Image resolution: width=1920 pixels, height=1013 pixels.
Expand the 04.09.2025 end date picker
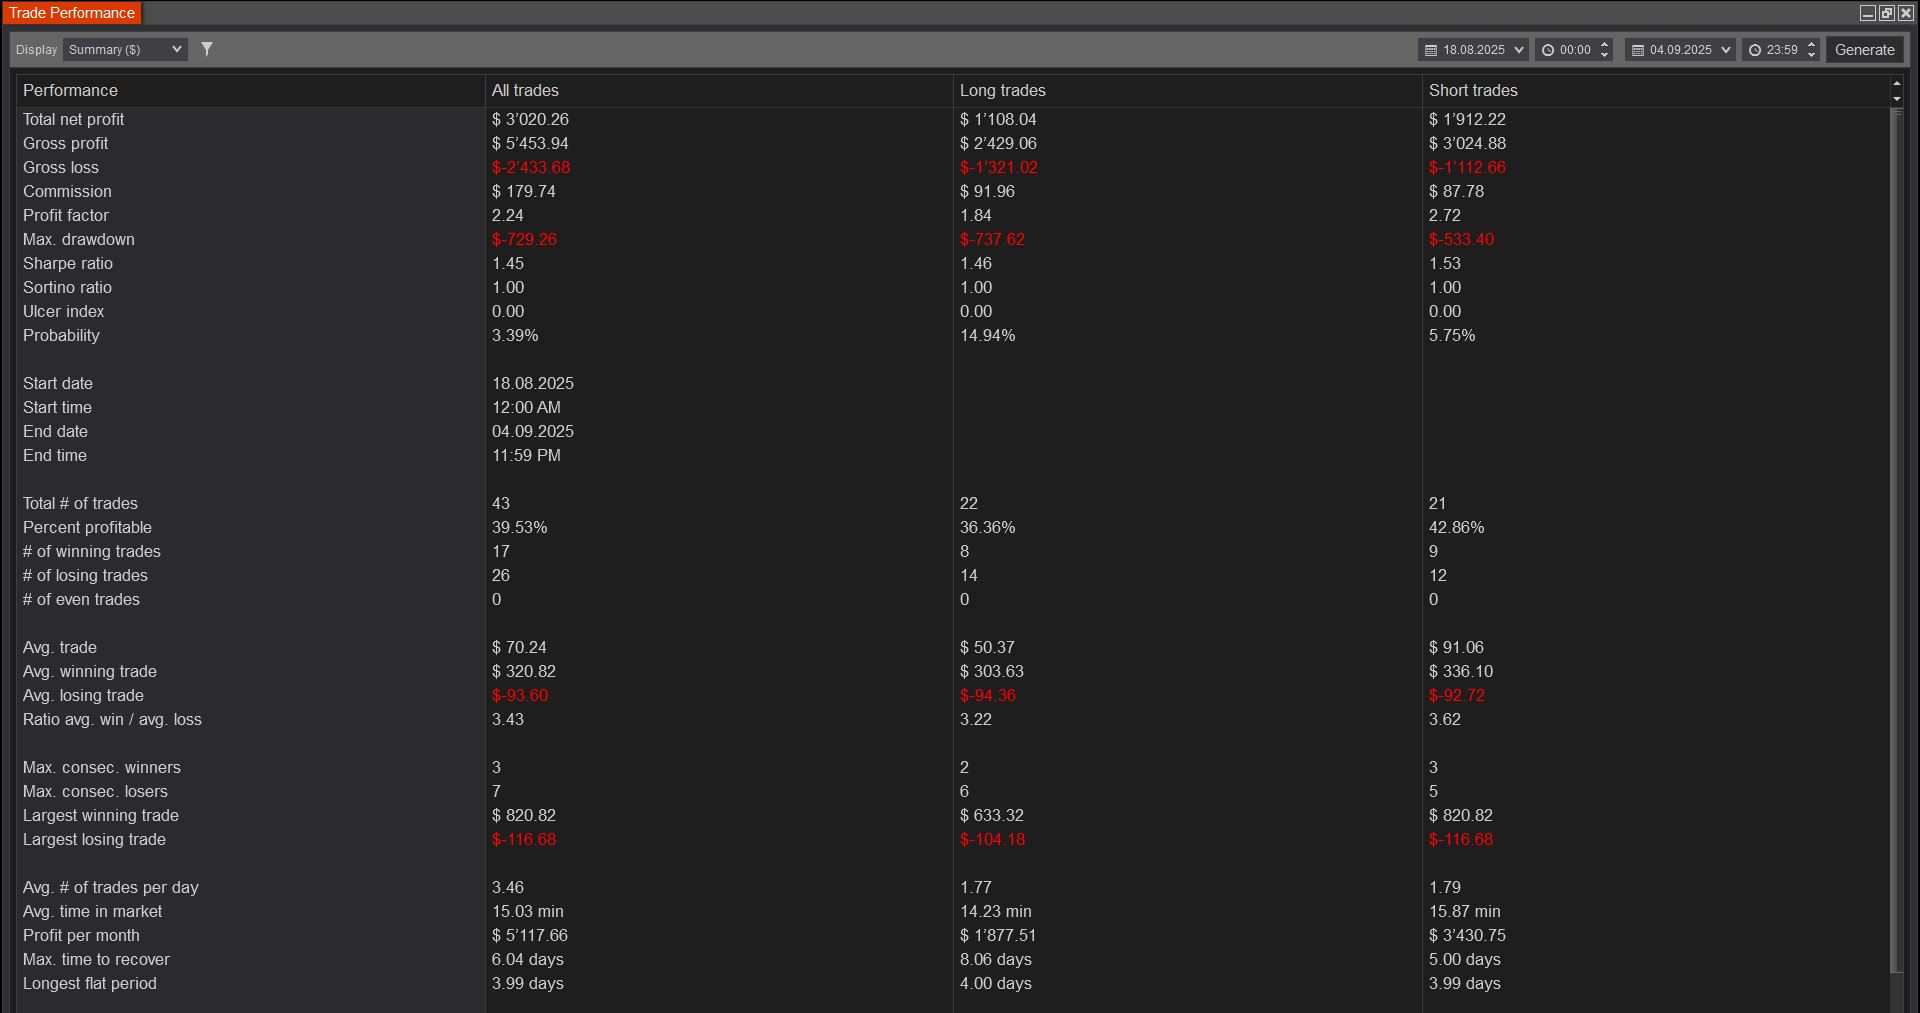click(x=1726, y=50)
